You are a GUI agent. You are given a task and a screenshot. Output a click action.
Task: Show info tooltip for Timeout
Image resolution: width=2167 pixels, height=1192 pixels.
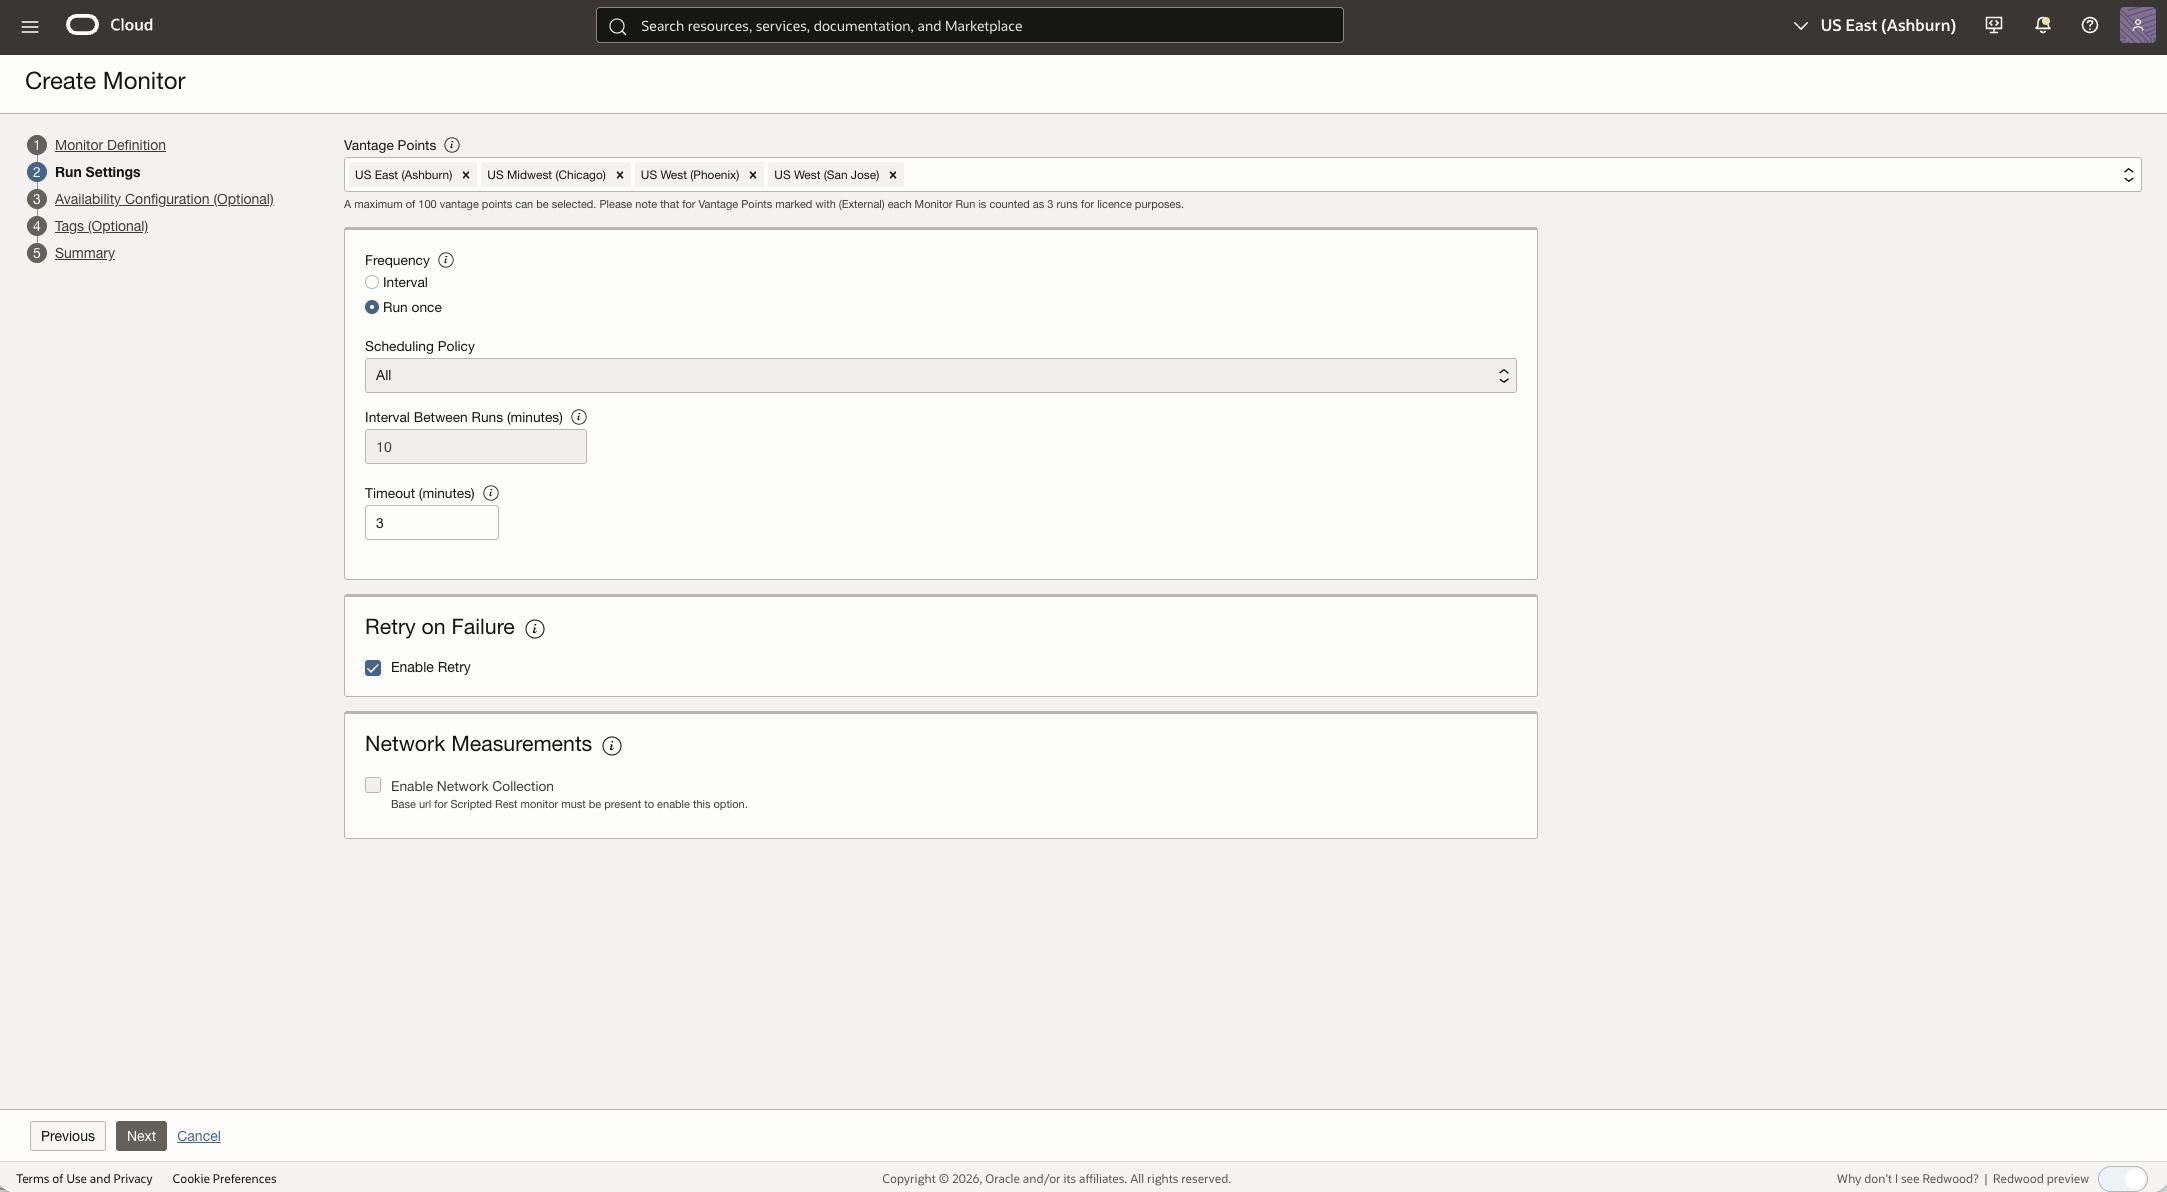click(x=491, y=493)
